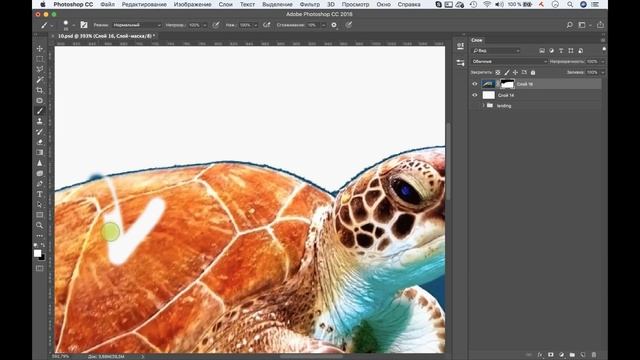Image resolution: width=640 pixels, height=360 pixels.
Task: Open the brush preset picker dropdown
Action: [x=73, y=25]
